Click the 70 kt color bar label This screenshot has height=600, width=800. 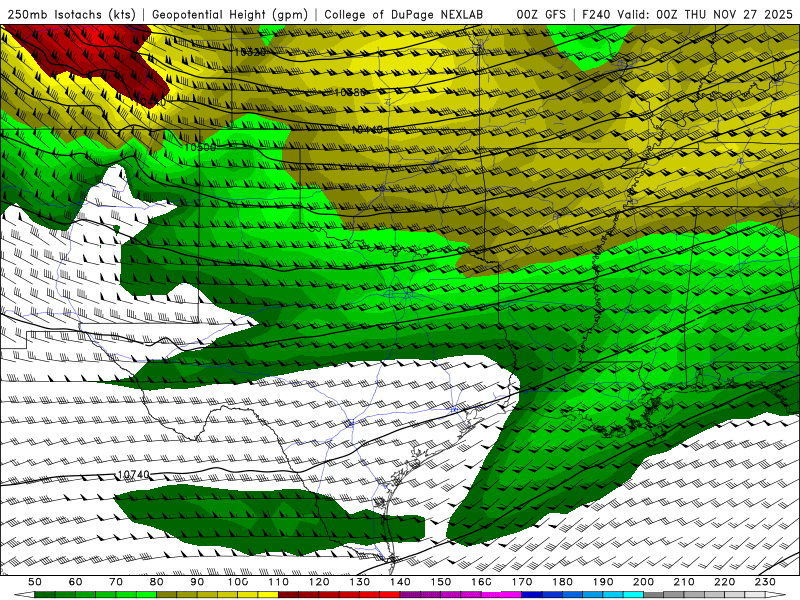tap(116, 582)
